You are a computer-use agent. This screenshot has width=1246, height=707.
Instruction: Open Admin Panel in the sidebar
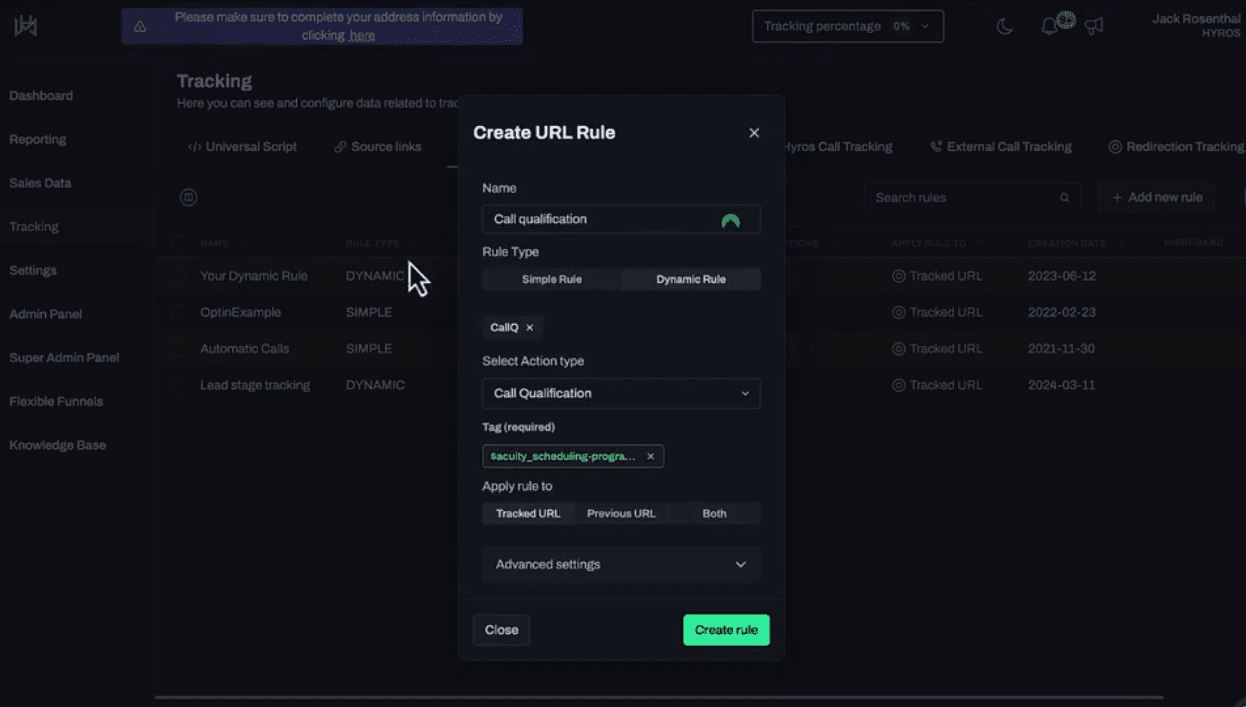tap(46, 314)
